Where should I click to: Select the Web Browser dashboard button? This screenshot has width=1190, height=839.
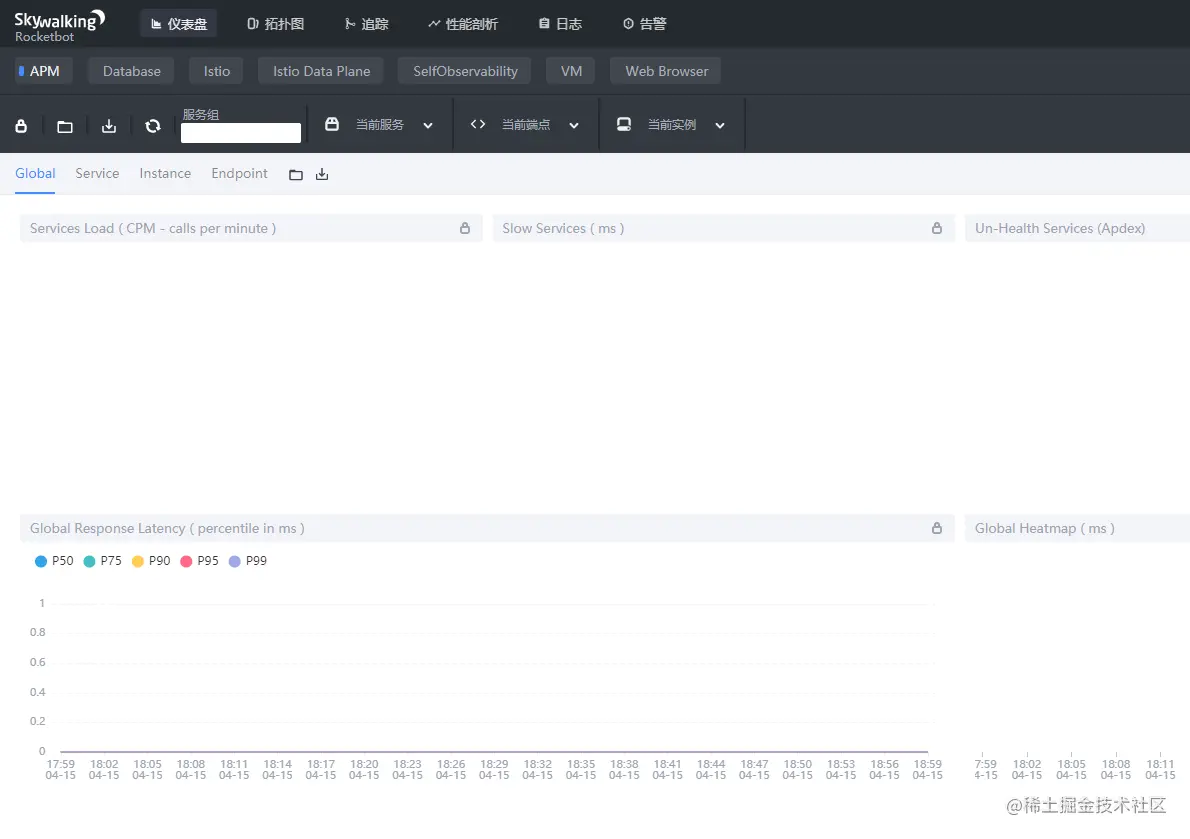(666, 71)
